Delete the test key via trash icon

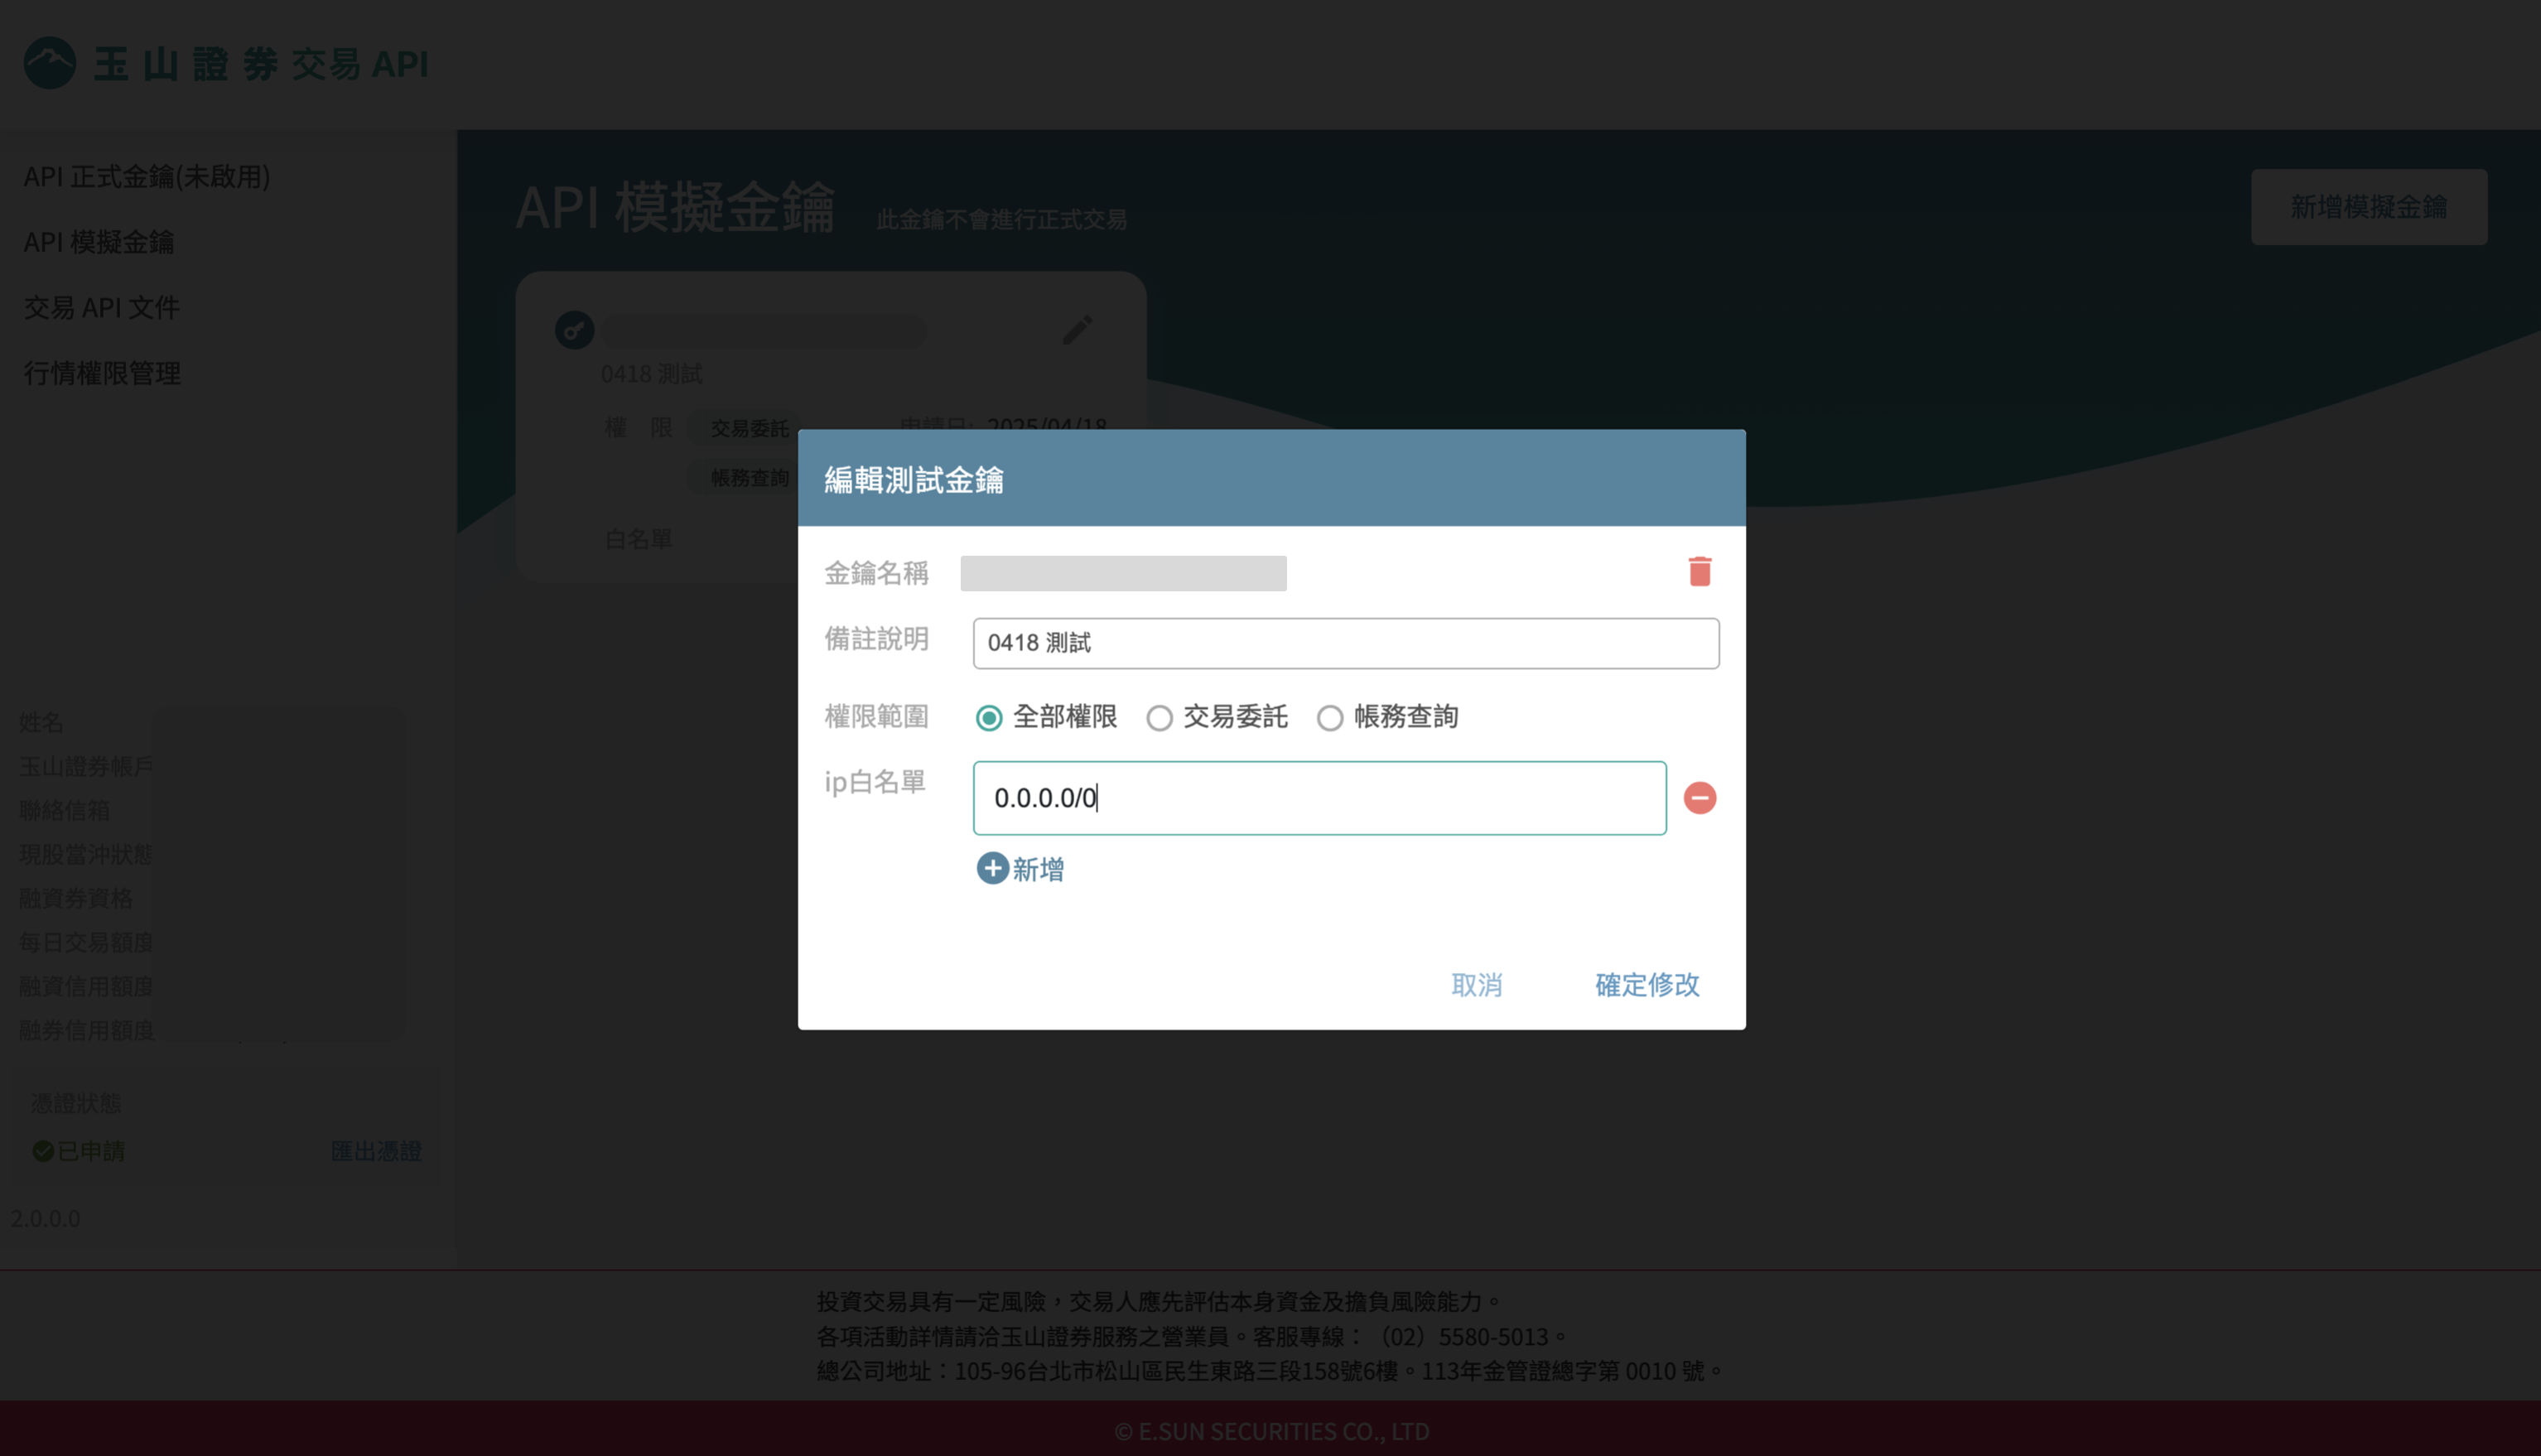click(x=1699, y=571)
